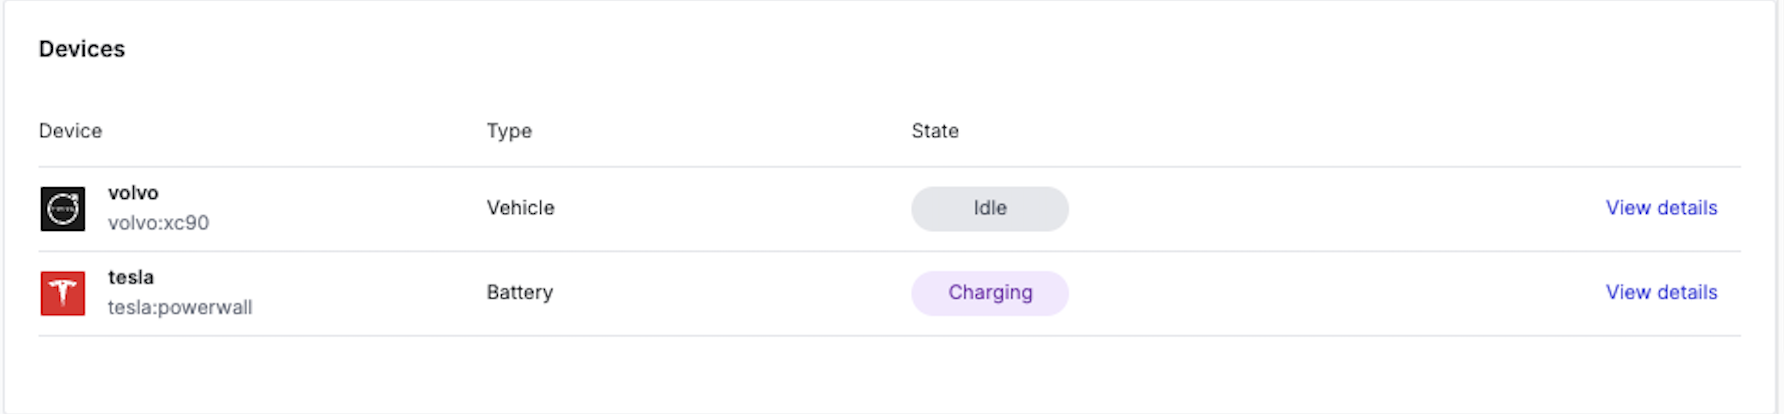Select the volvo vehicle table row
The width and height of the screenshot is (1784, 414).
pos(1300,209)
